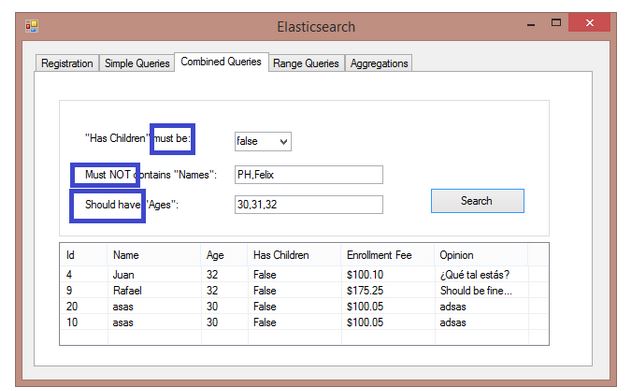Viewport: 625px width, 391px height.
Task: Click the Enrollment Fee column header
Action: (x=388, y=255)
